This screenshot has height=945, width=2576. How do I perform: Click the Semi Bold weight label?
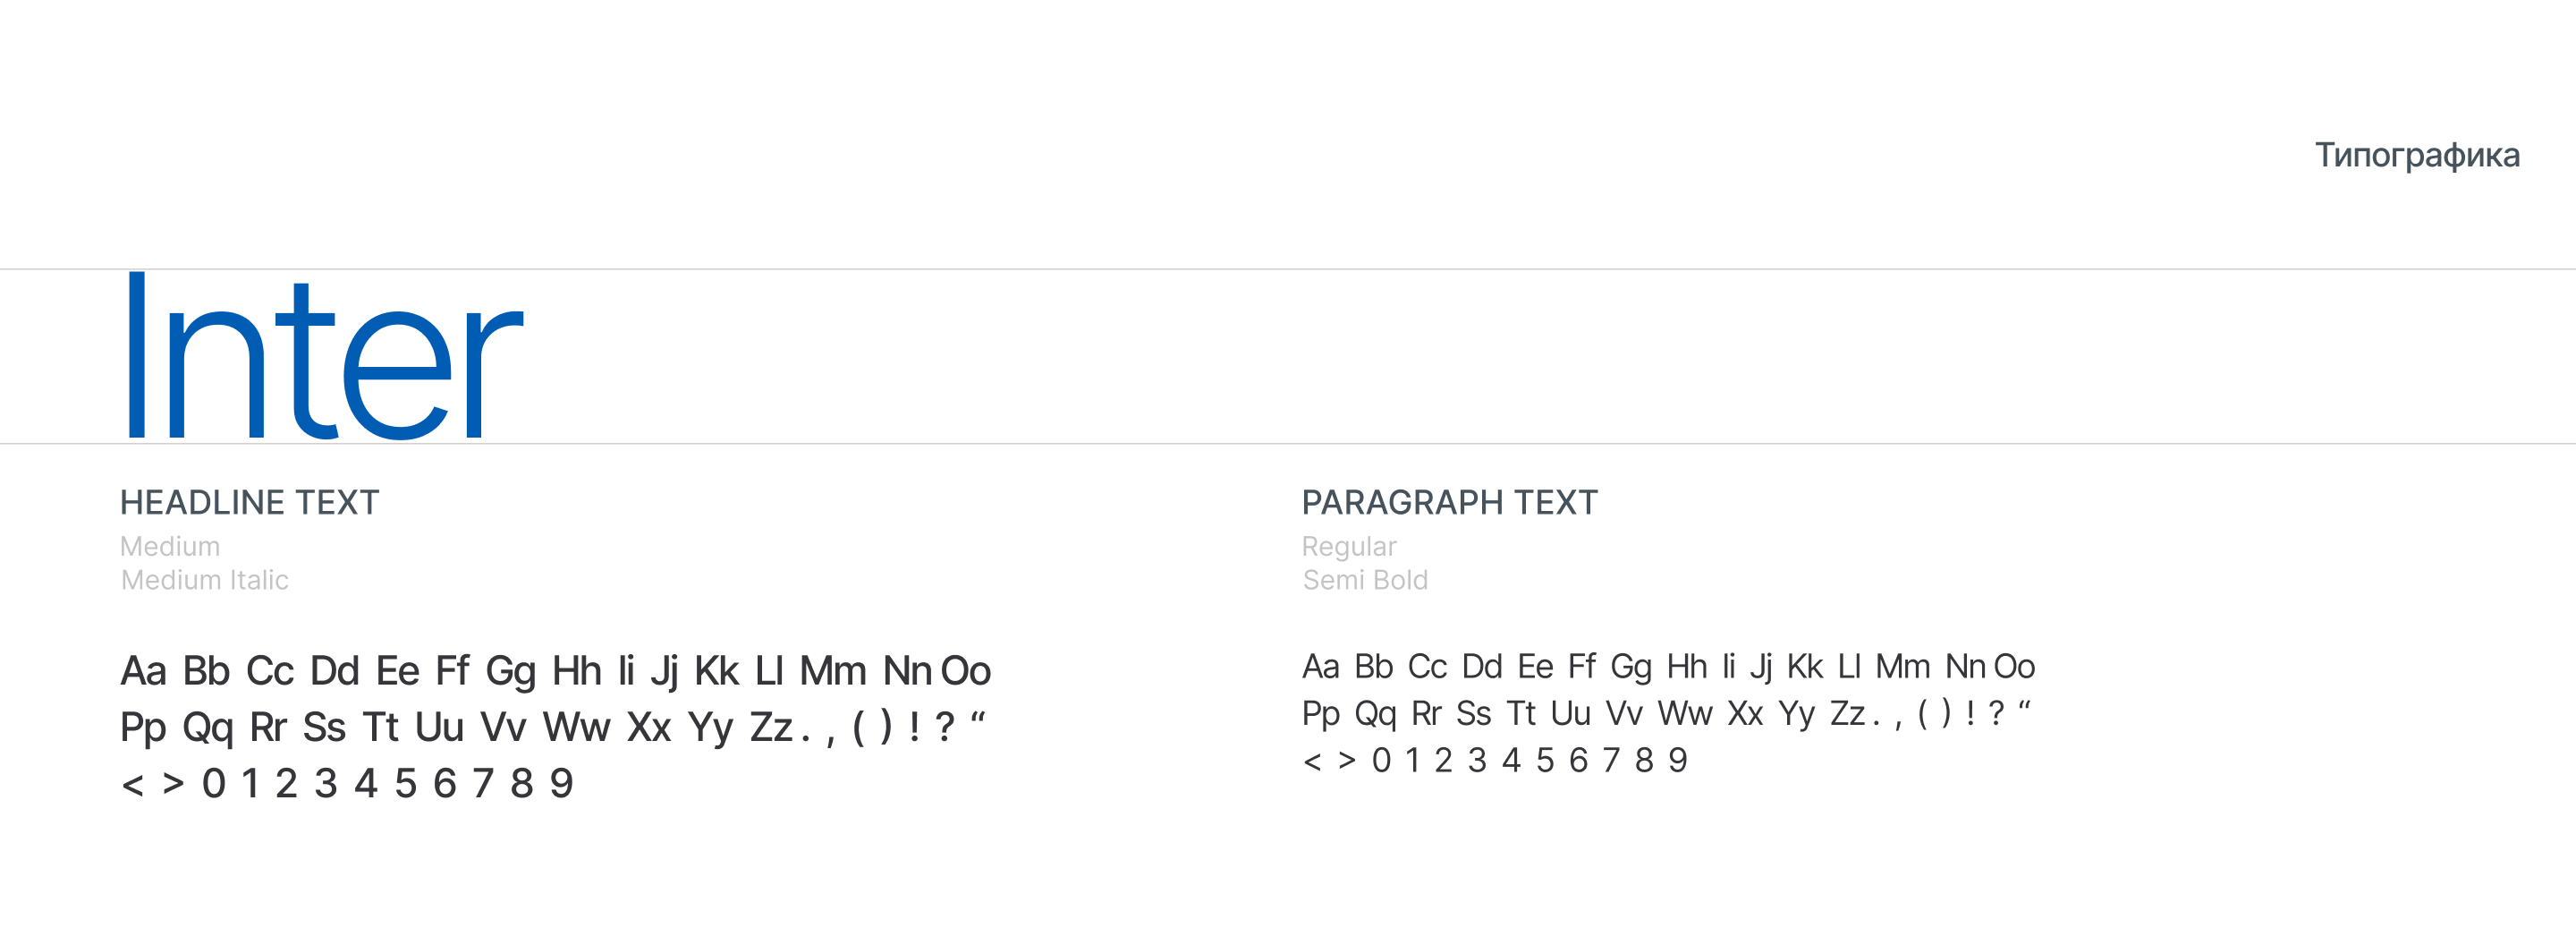1365,580
